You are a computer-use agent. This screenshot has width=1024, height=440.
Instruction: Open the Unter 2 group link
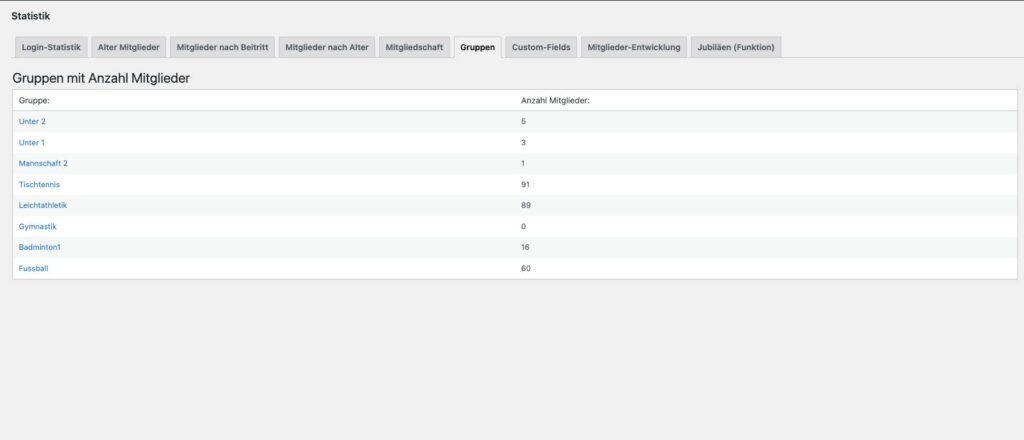click(32, 121)
